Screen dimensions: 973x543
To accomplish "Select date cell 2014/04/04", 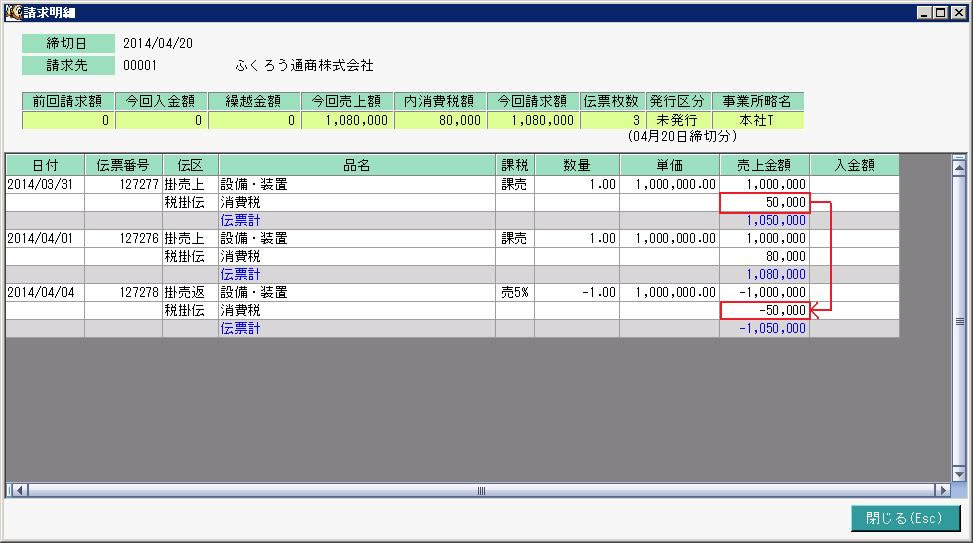I will (x=45, y=292).
